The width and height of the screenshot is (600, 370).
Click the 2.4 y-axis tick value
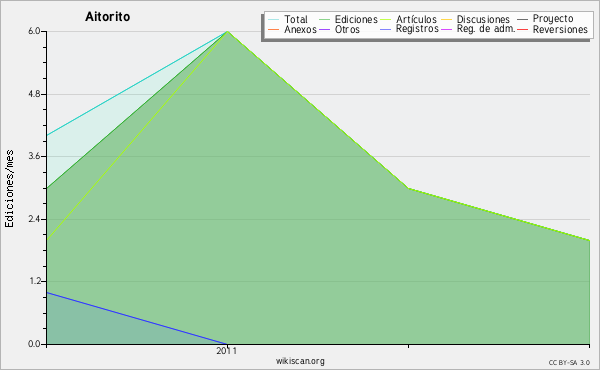(34, 219)
